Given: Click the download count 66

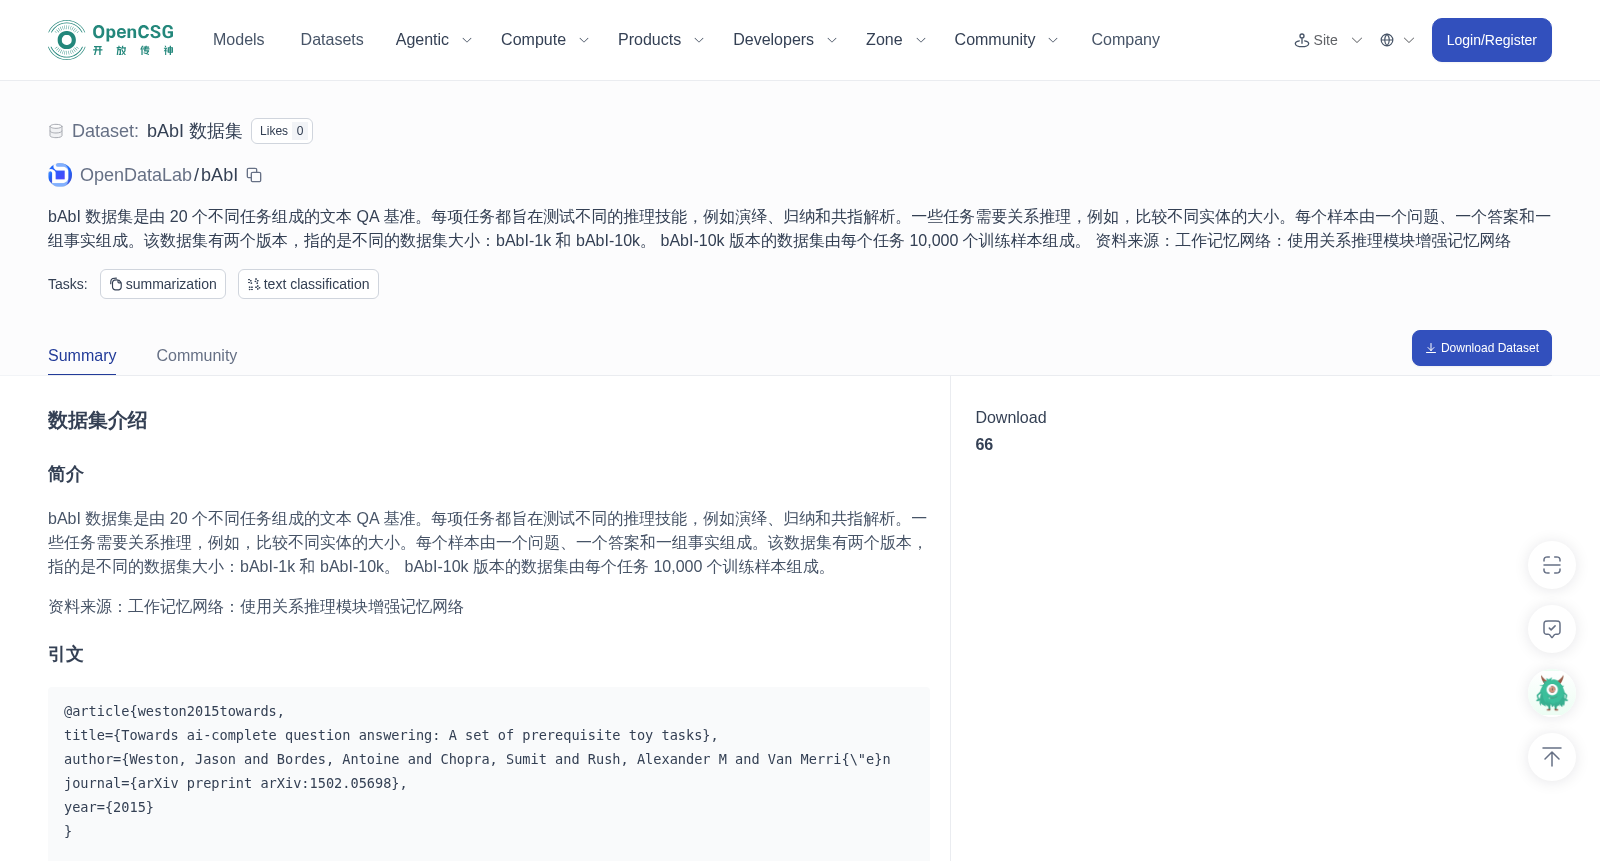Looking at the screenshot, I should point(984,445).
